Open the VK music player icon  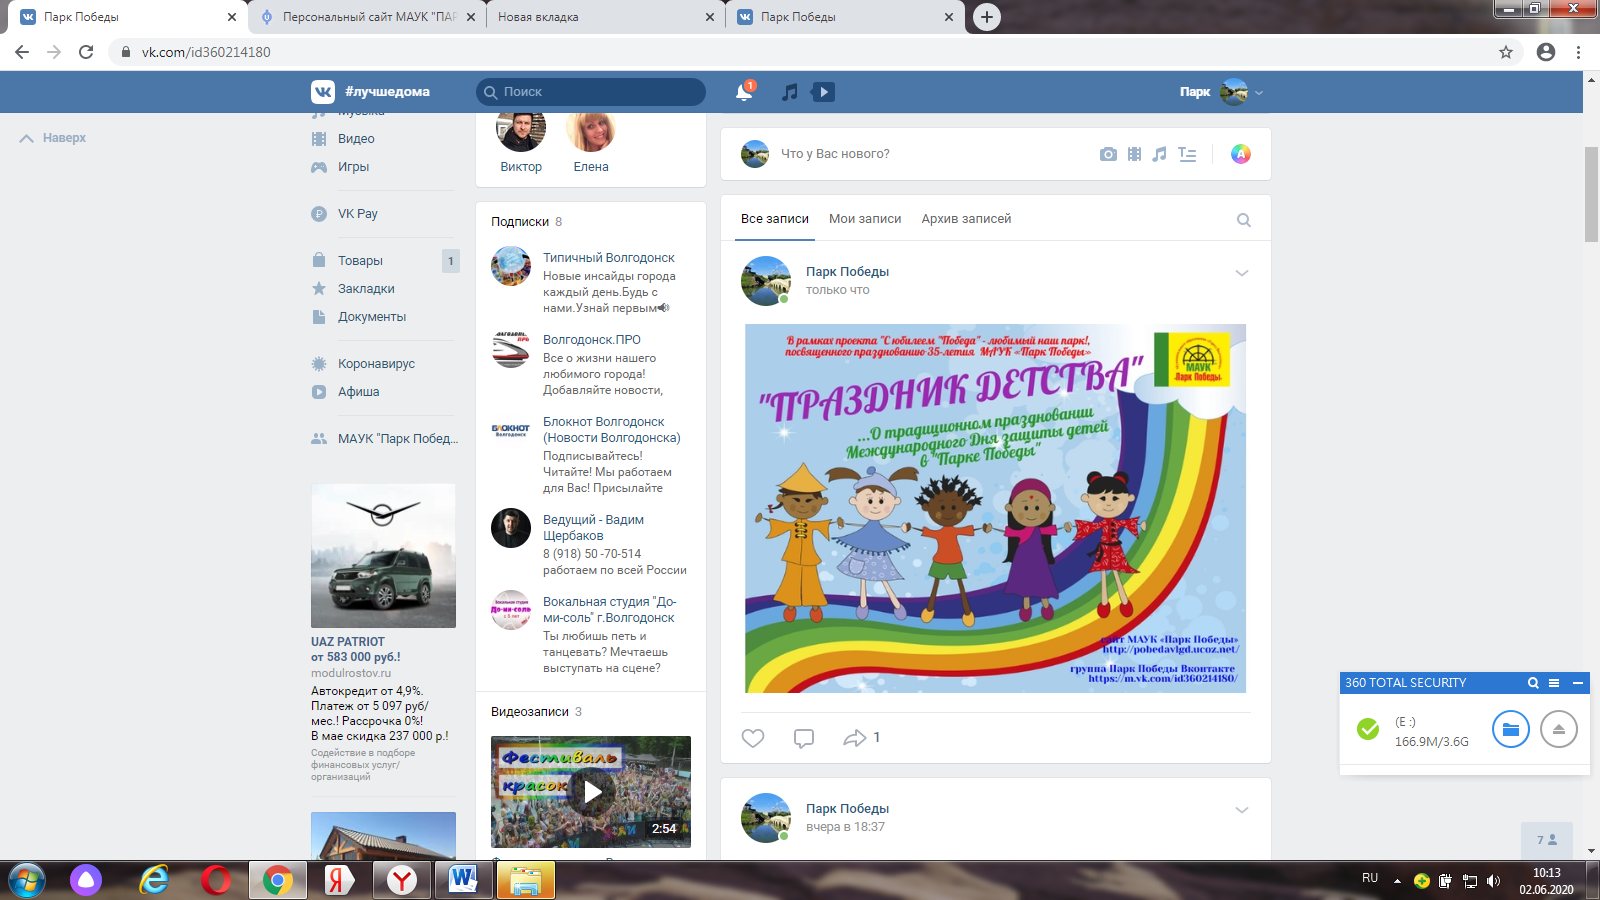click(x=790, y=92)
